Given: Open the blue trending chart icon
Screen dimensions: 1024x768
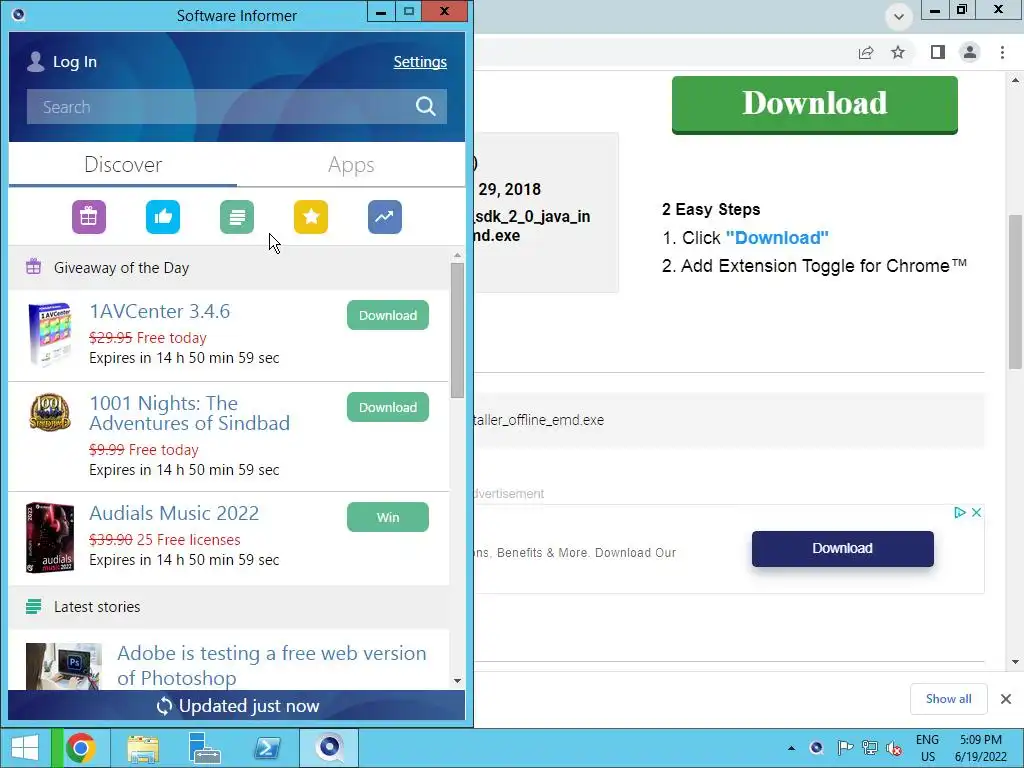Looking at the screenshot, I should pos(385,217).
